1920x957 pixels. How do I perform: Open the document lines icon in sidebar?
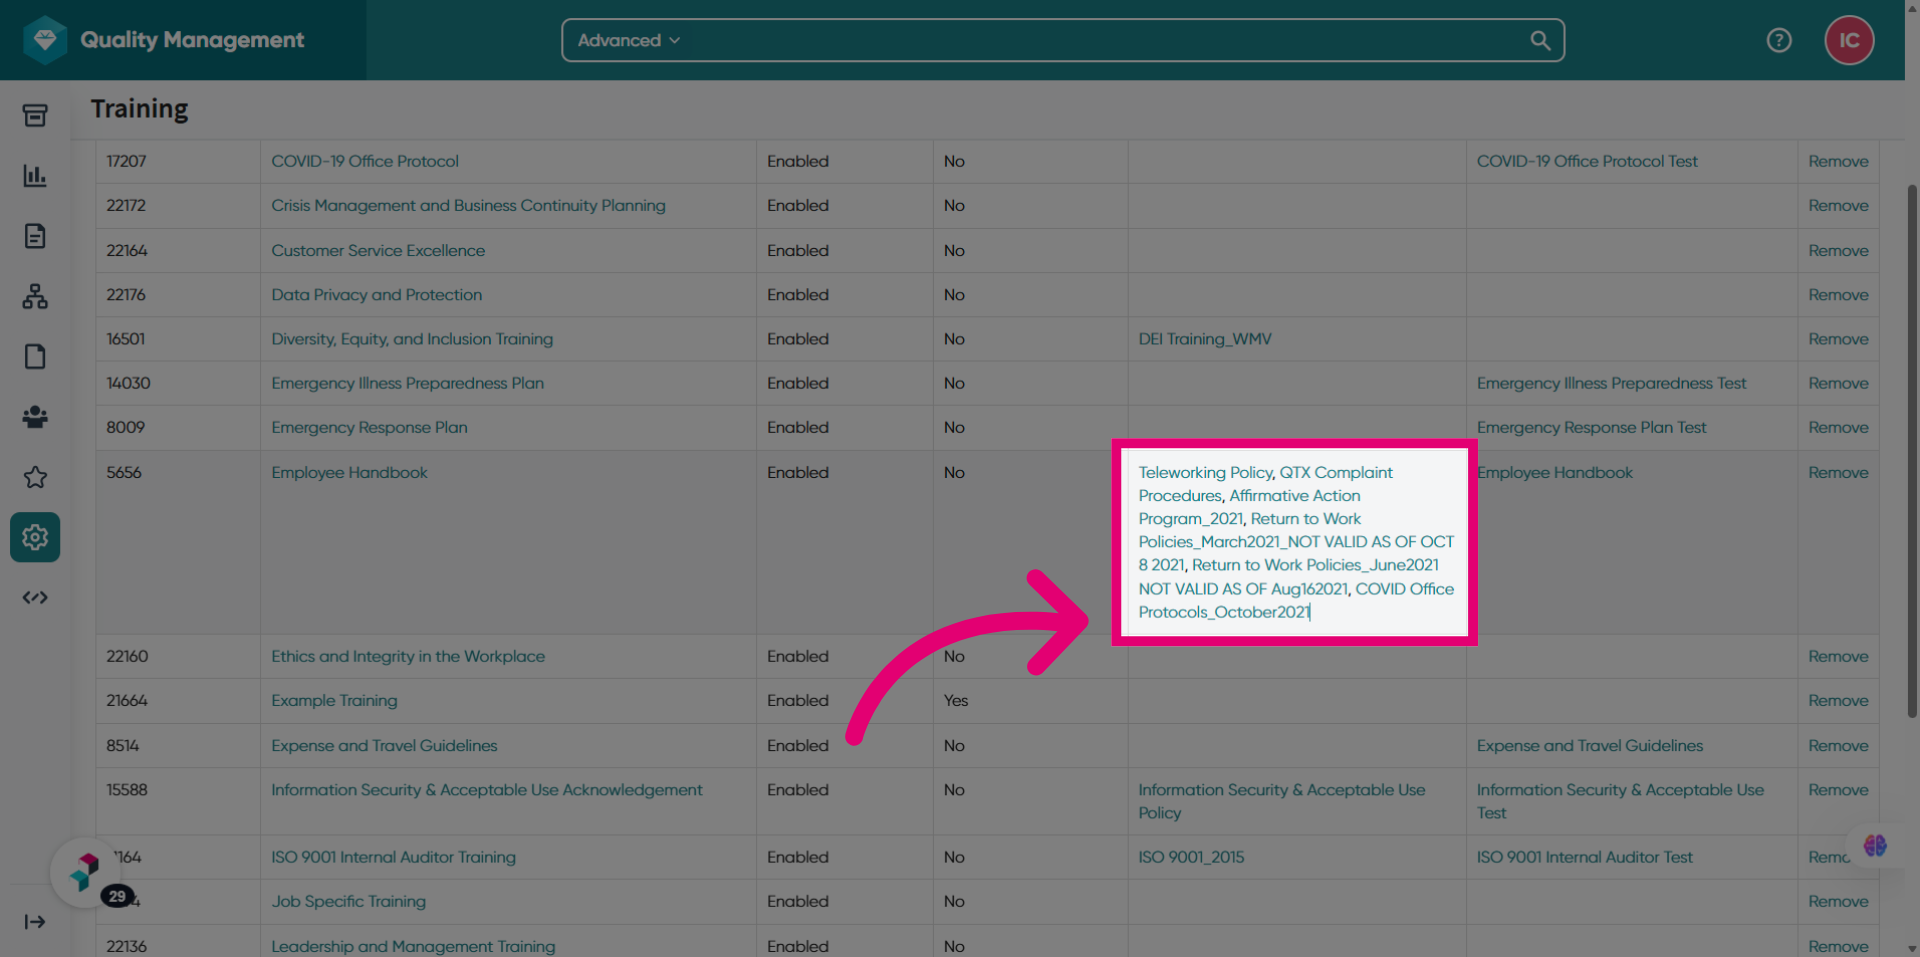pos(35,236)
